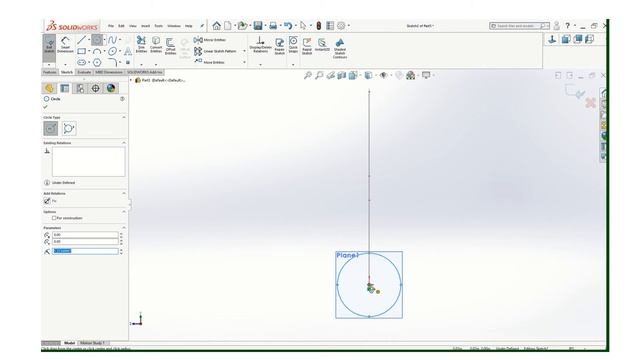Click Offset Entities tool
This screenshot has height=360, width=640.
(x=171, y=46)
